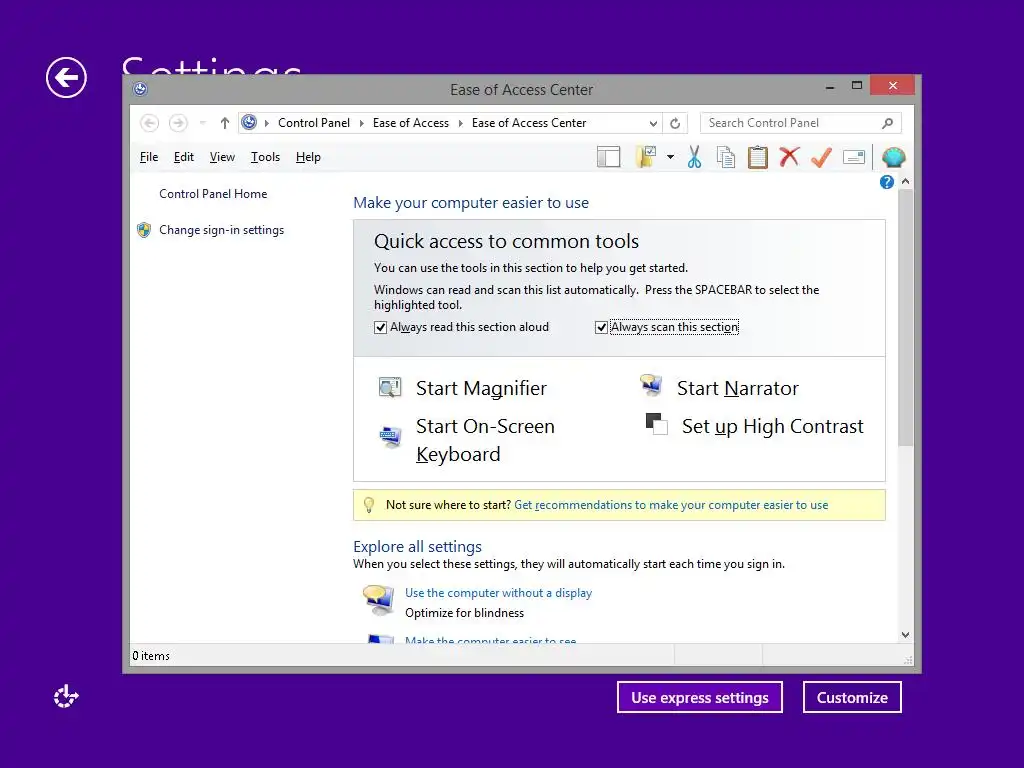The height and width of the screenshot is (768, 1024).
Task: Click the shield icon beside sign-in settings
Action: click(144, 230)
